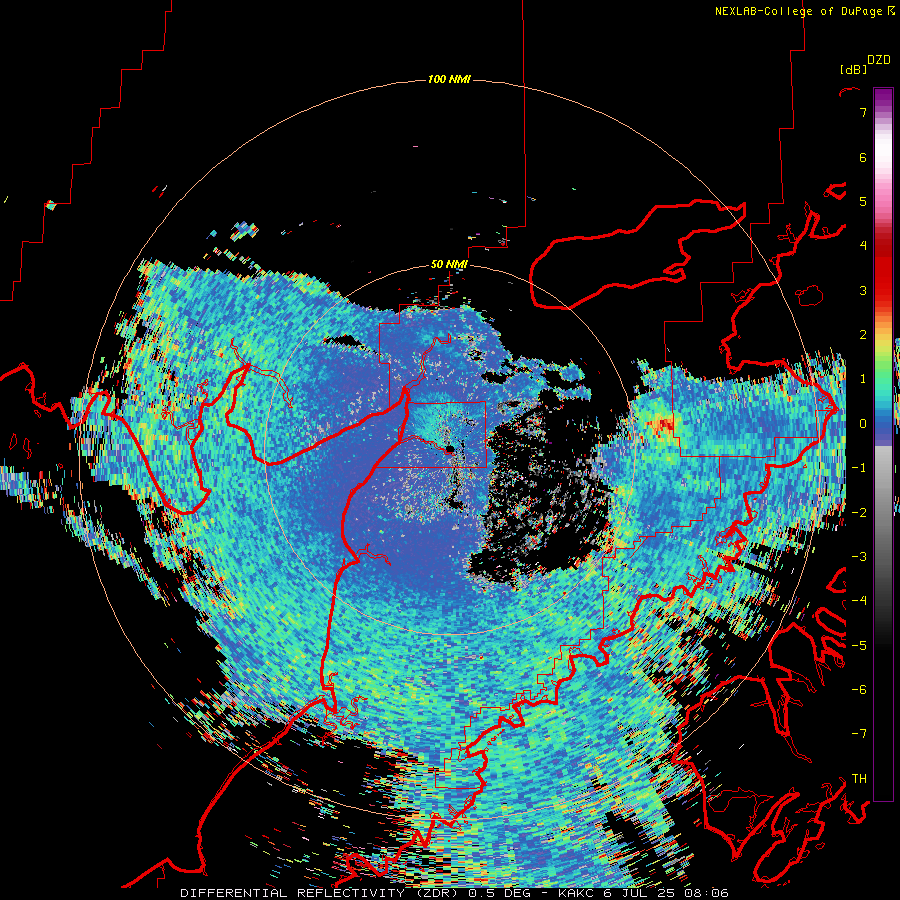Click the 1 value on the color scale

(863, 379)
